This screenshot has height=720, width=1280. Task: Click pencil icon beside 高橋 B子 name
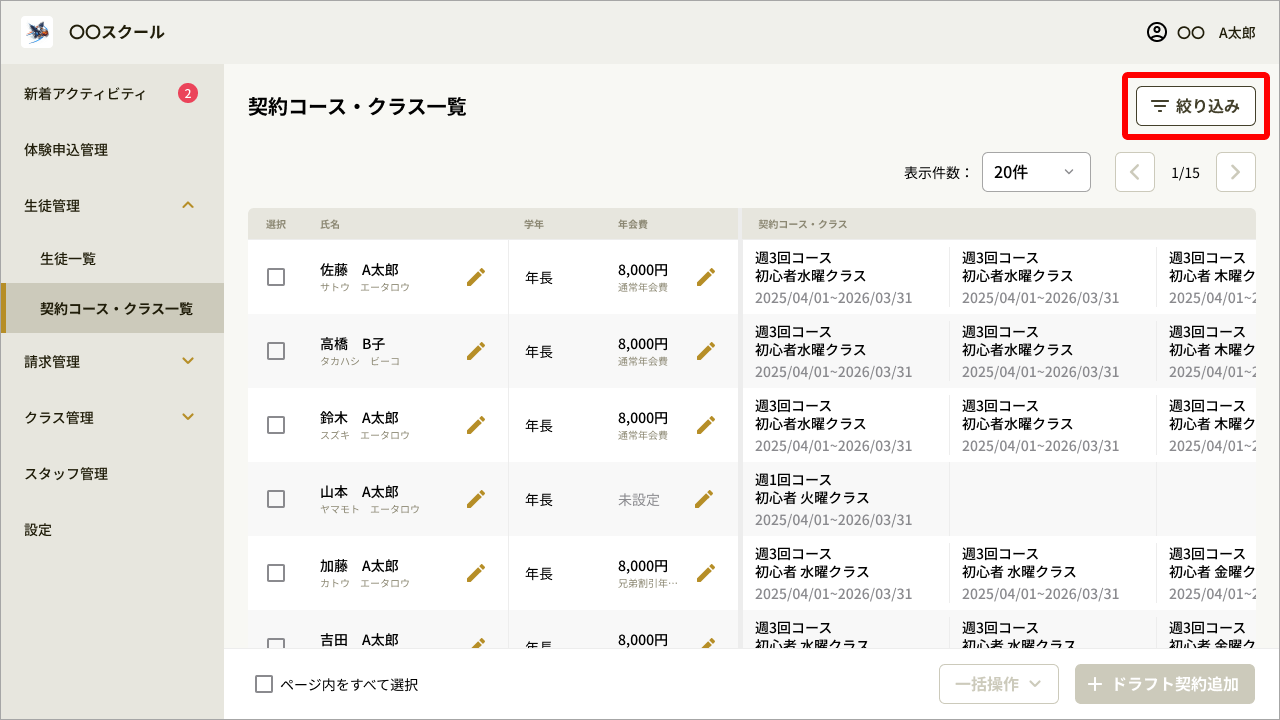click(x=476, y=351)
